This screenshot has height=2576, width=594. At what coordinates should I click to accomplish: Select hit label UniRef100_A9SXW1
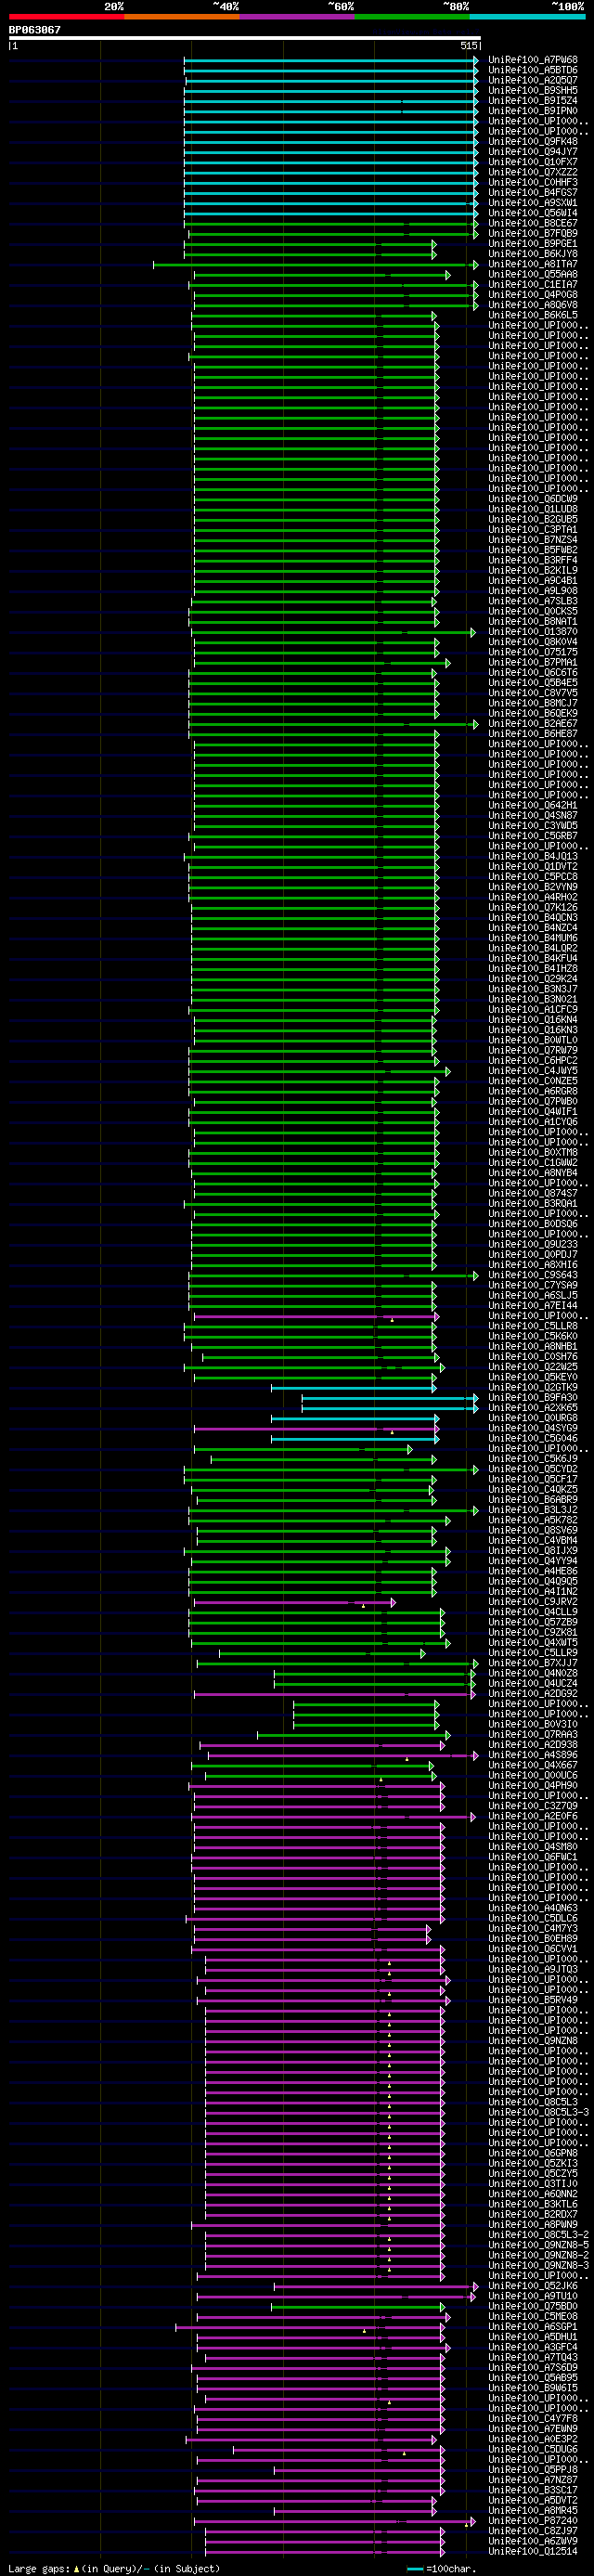point(533,203)
